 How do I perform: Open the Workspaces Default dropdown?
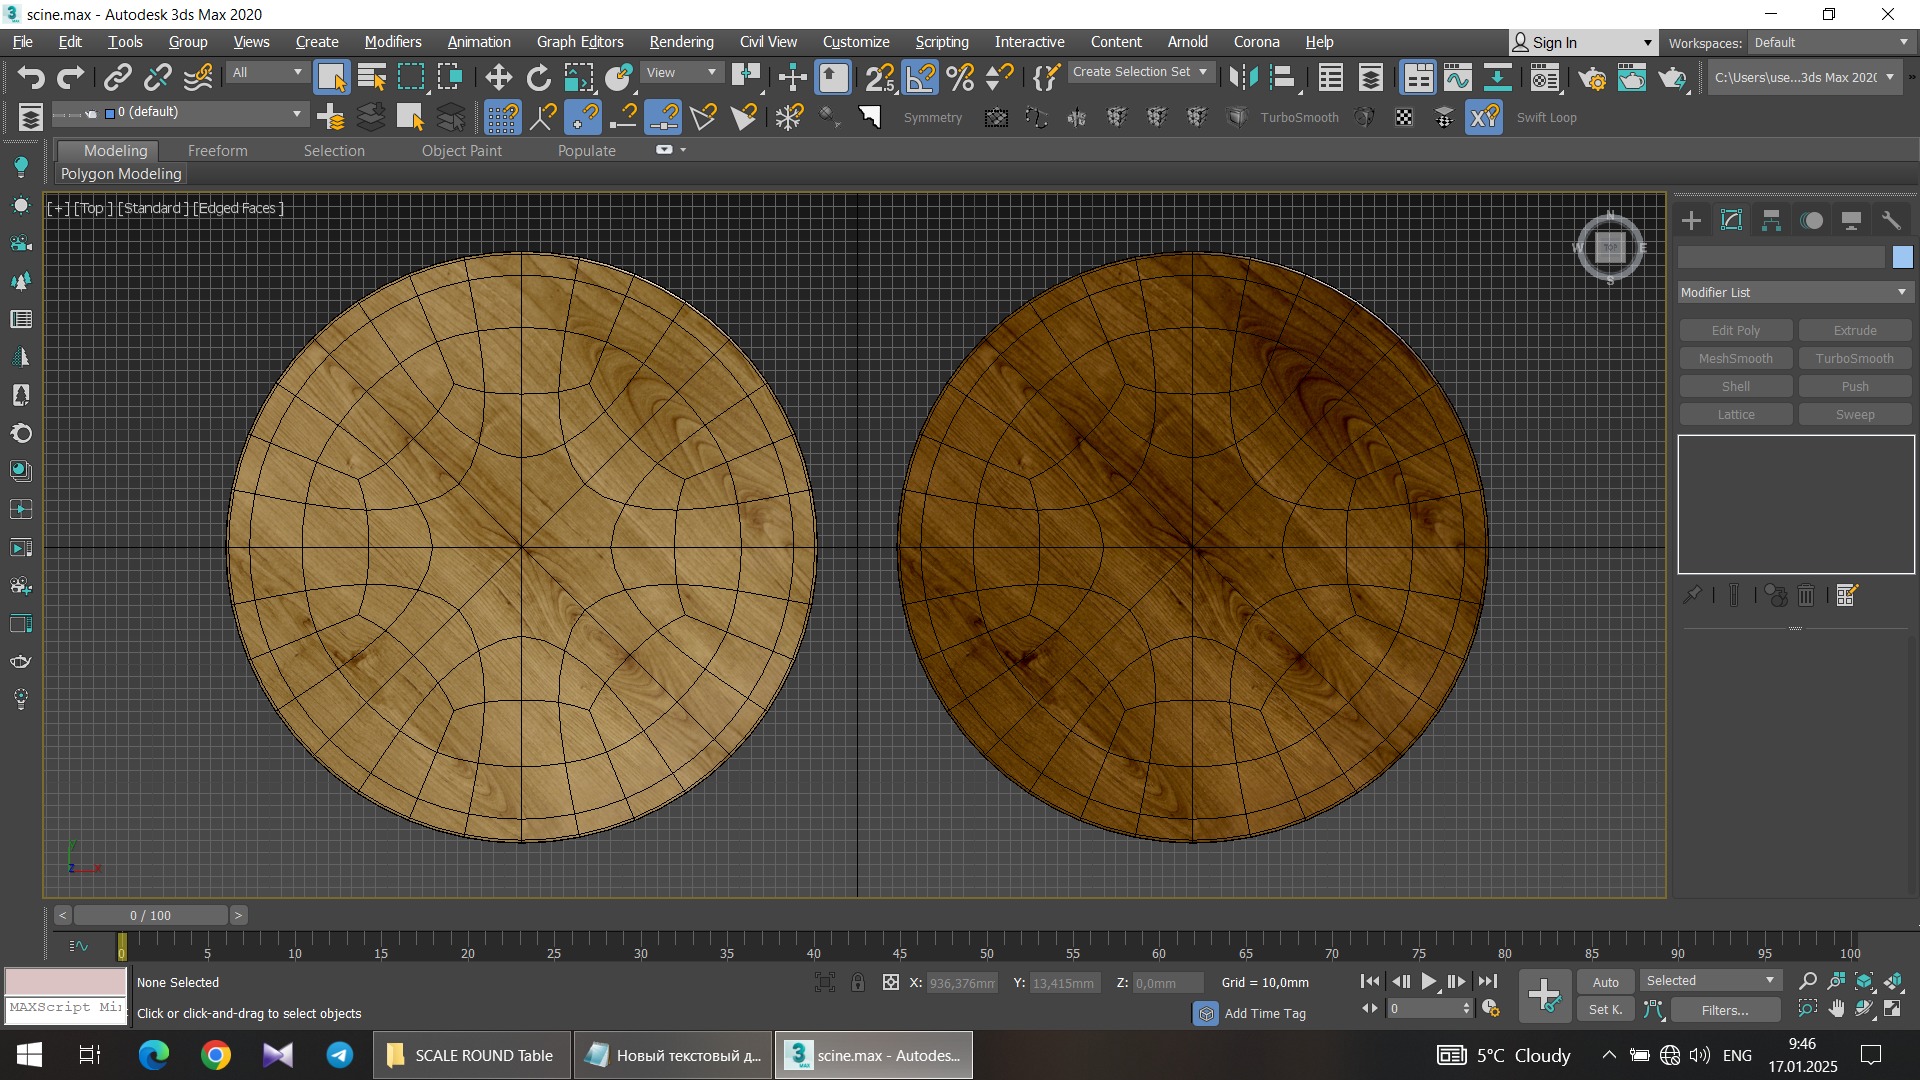click(1831, 43)
